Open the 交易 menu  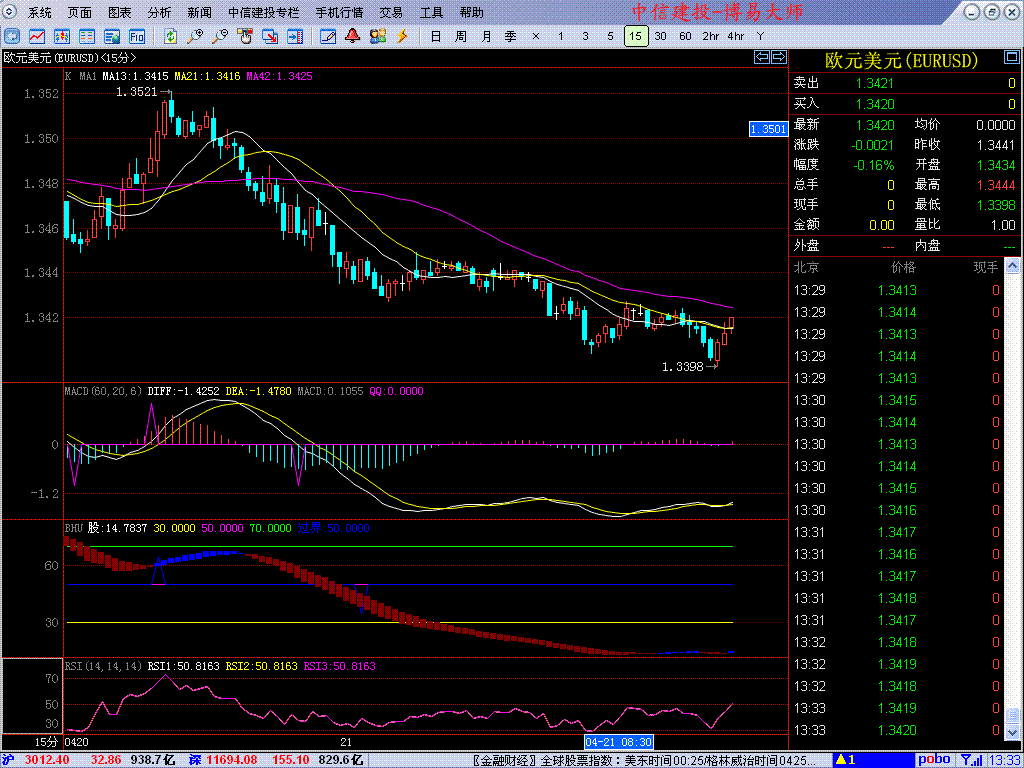391,13
